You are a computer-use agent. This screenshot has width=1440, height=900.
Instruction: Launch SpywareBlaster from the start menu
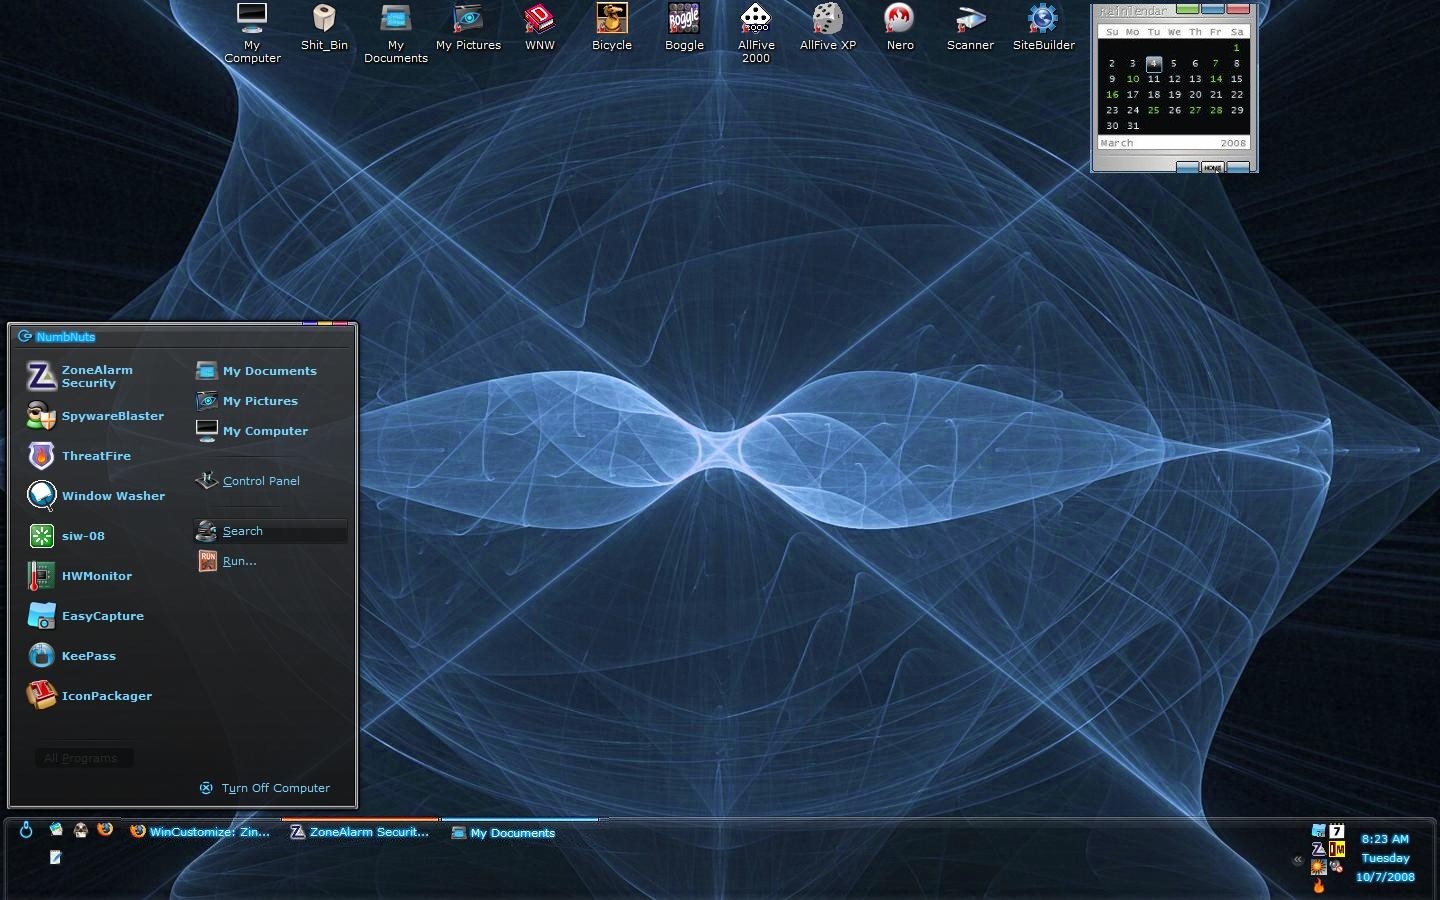95,416
